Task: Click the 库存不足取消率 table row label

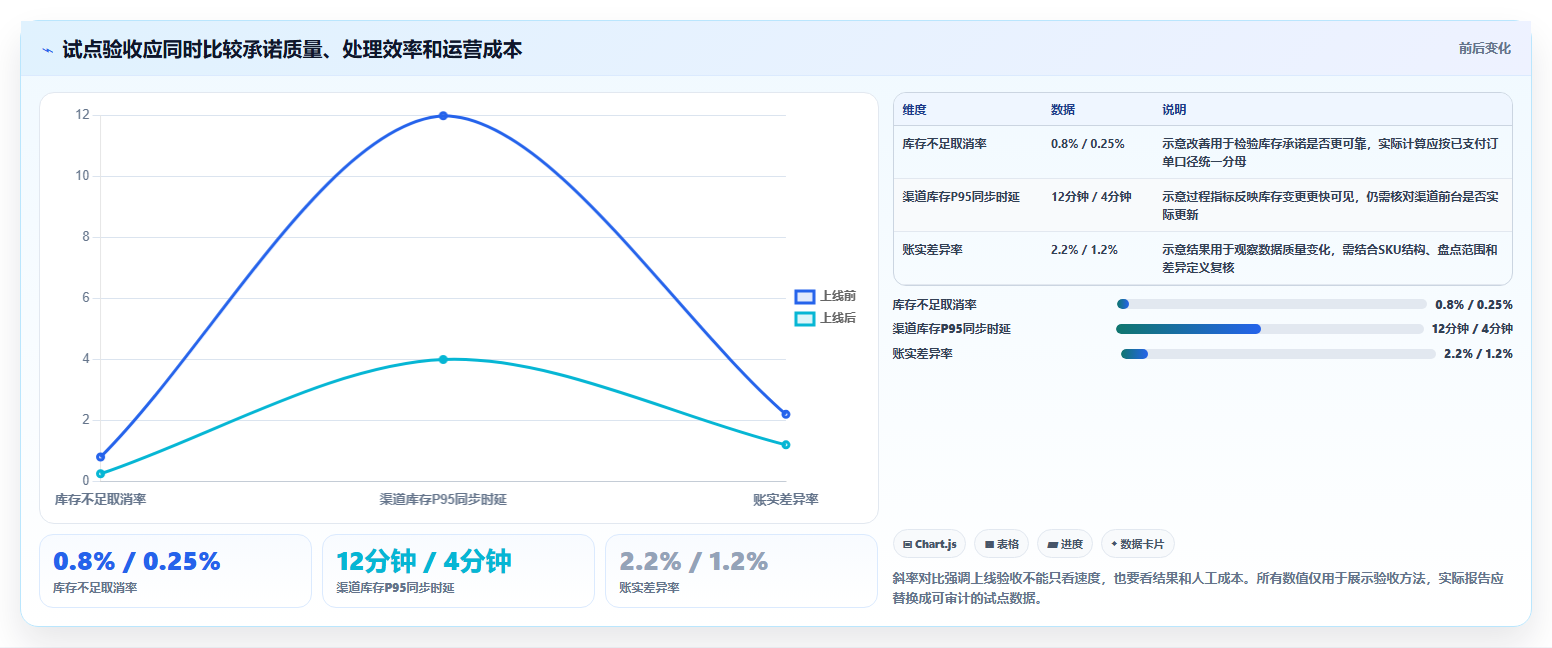Action: 944,143
